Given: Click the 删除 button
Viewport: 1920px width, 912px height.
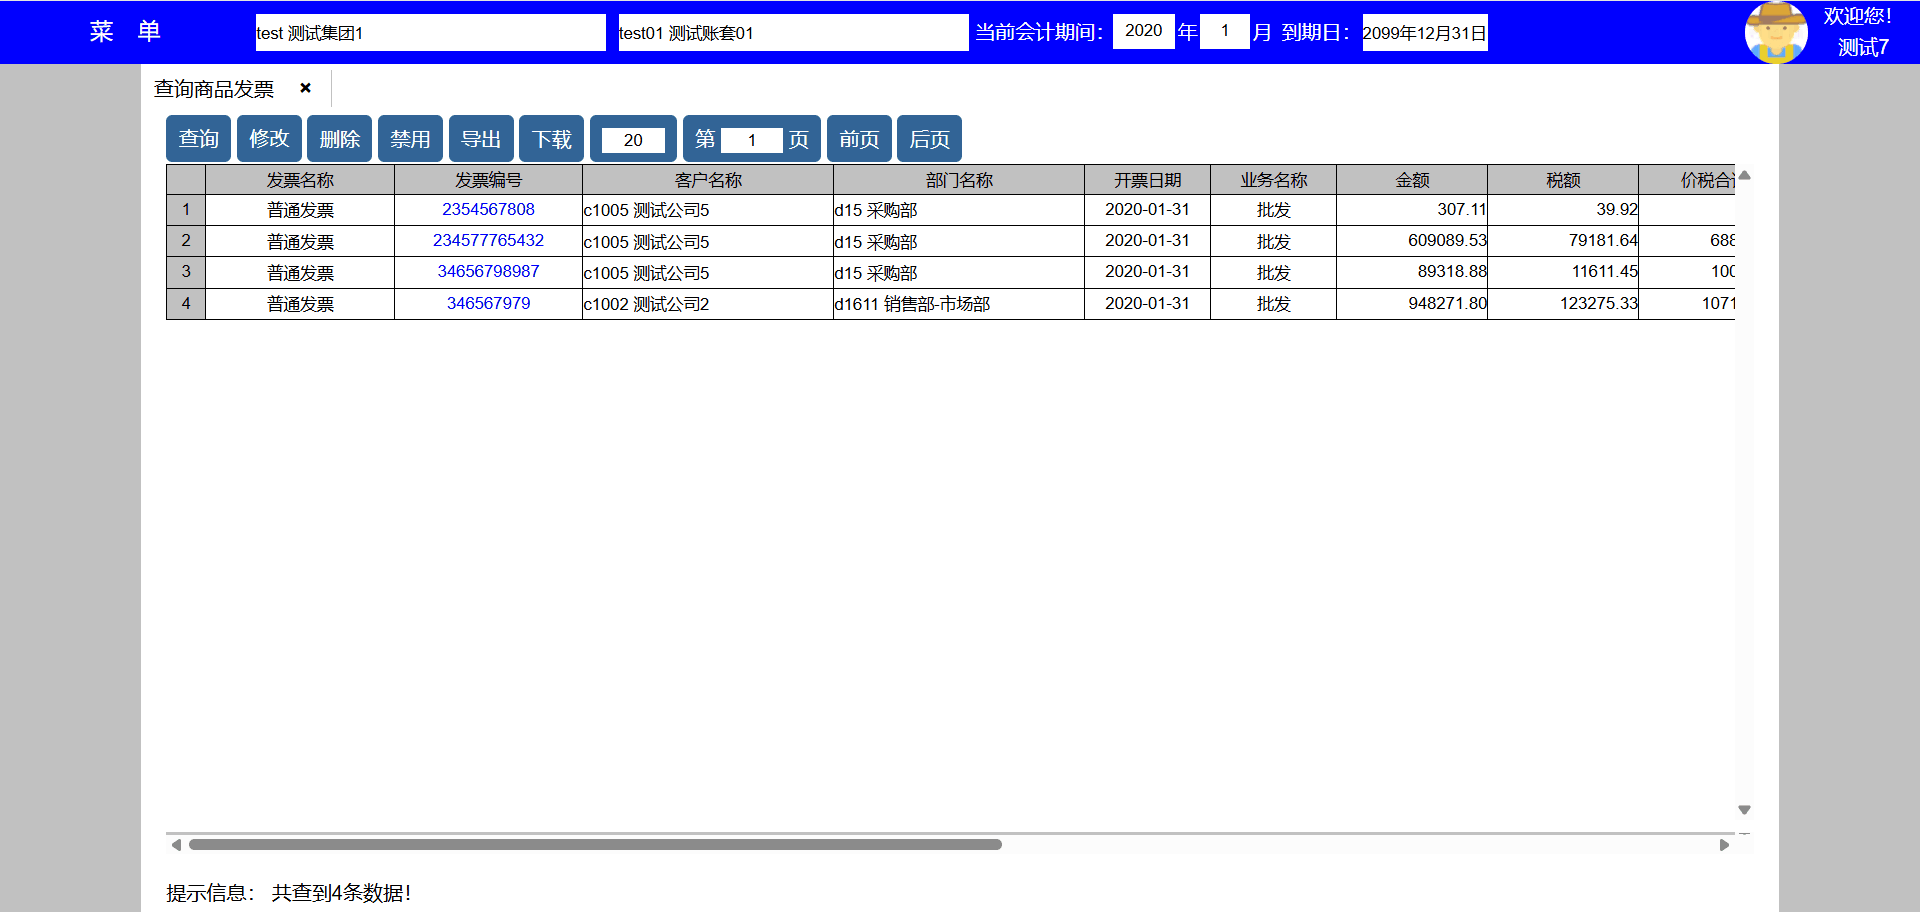Looking at the screenshot, I should click(x=339, y=139).
